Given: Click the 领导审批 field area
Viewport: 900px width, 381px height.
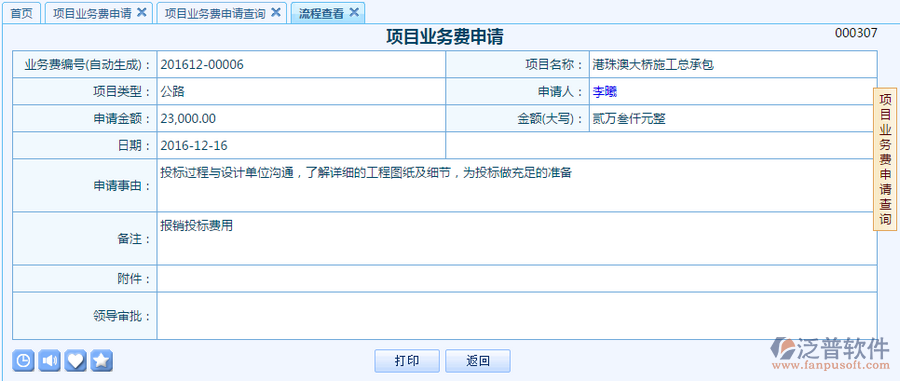Looking at the screenshot, I should click(517, 316).
